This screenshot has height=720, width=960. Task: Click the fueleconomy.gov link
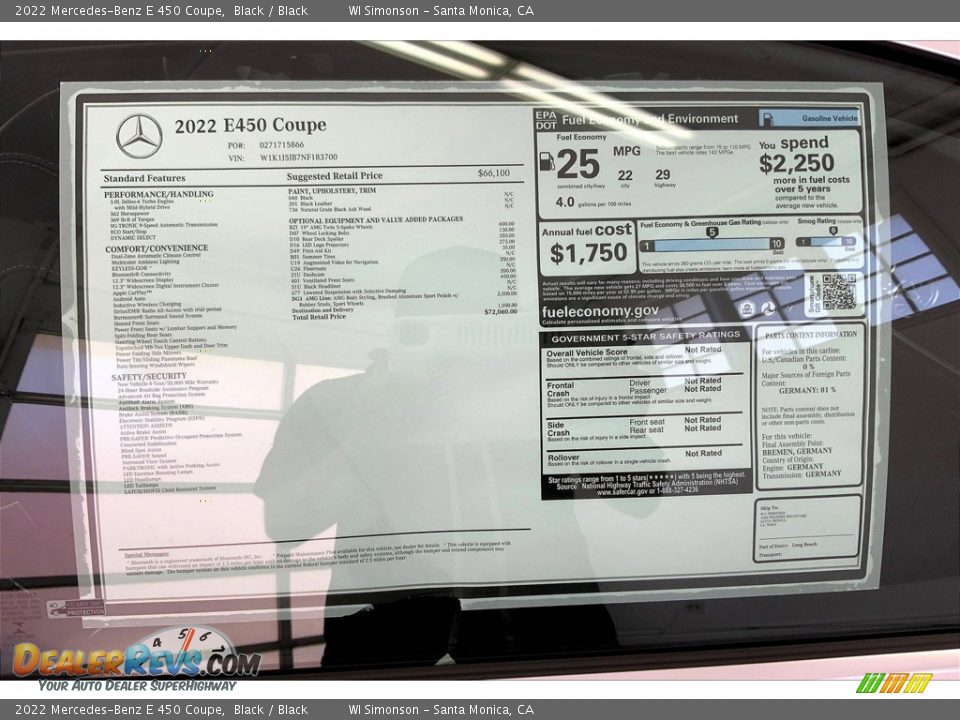coord(600,312)
